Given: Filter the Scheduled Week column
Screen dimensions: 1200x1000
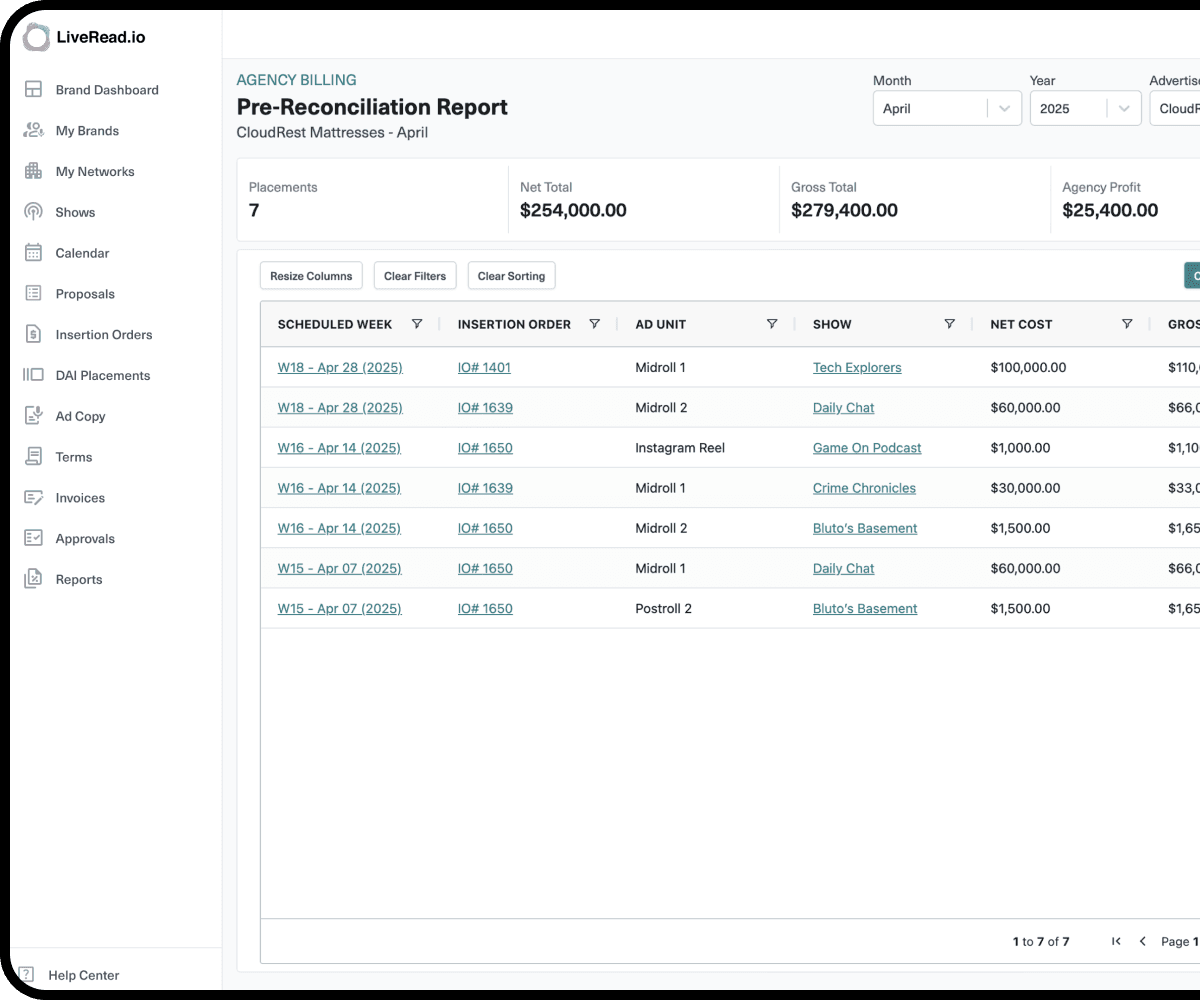Looking at the screenshot, I should click(417, 324).
